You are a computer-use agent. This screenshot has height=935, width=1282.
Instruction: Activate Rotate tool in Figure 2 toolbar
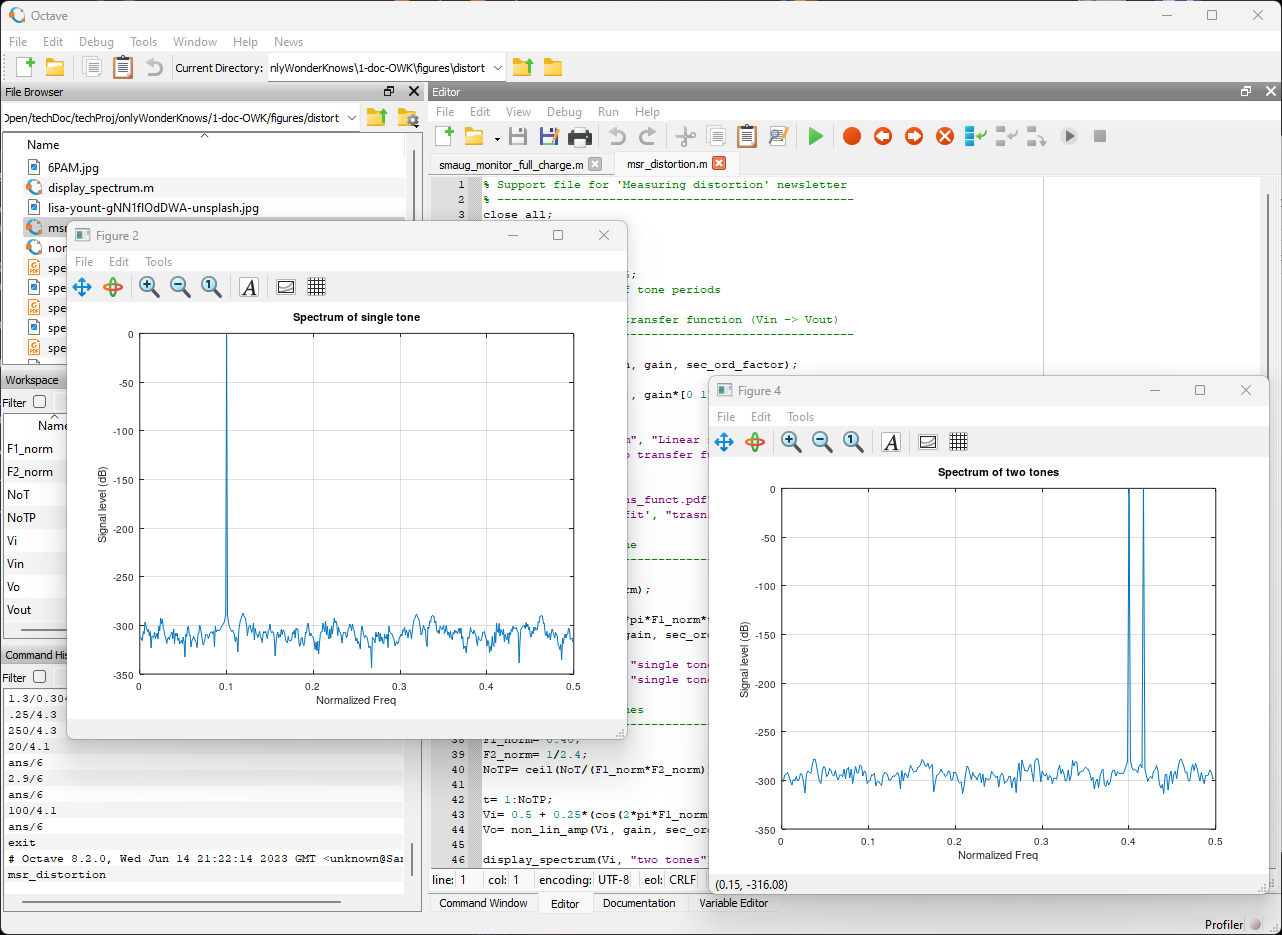(x=113, y=287)
